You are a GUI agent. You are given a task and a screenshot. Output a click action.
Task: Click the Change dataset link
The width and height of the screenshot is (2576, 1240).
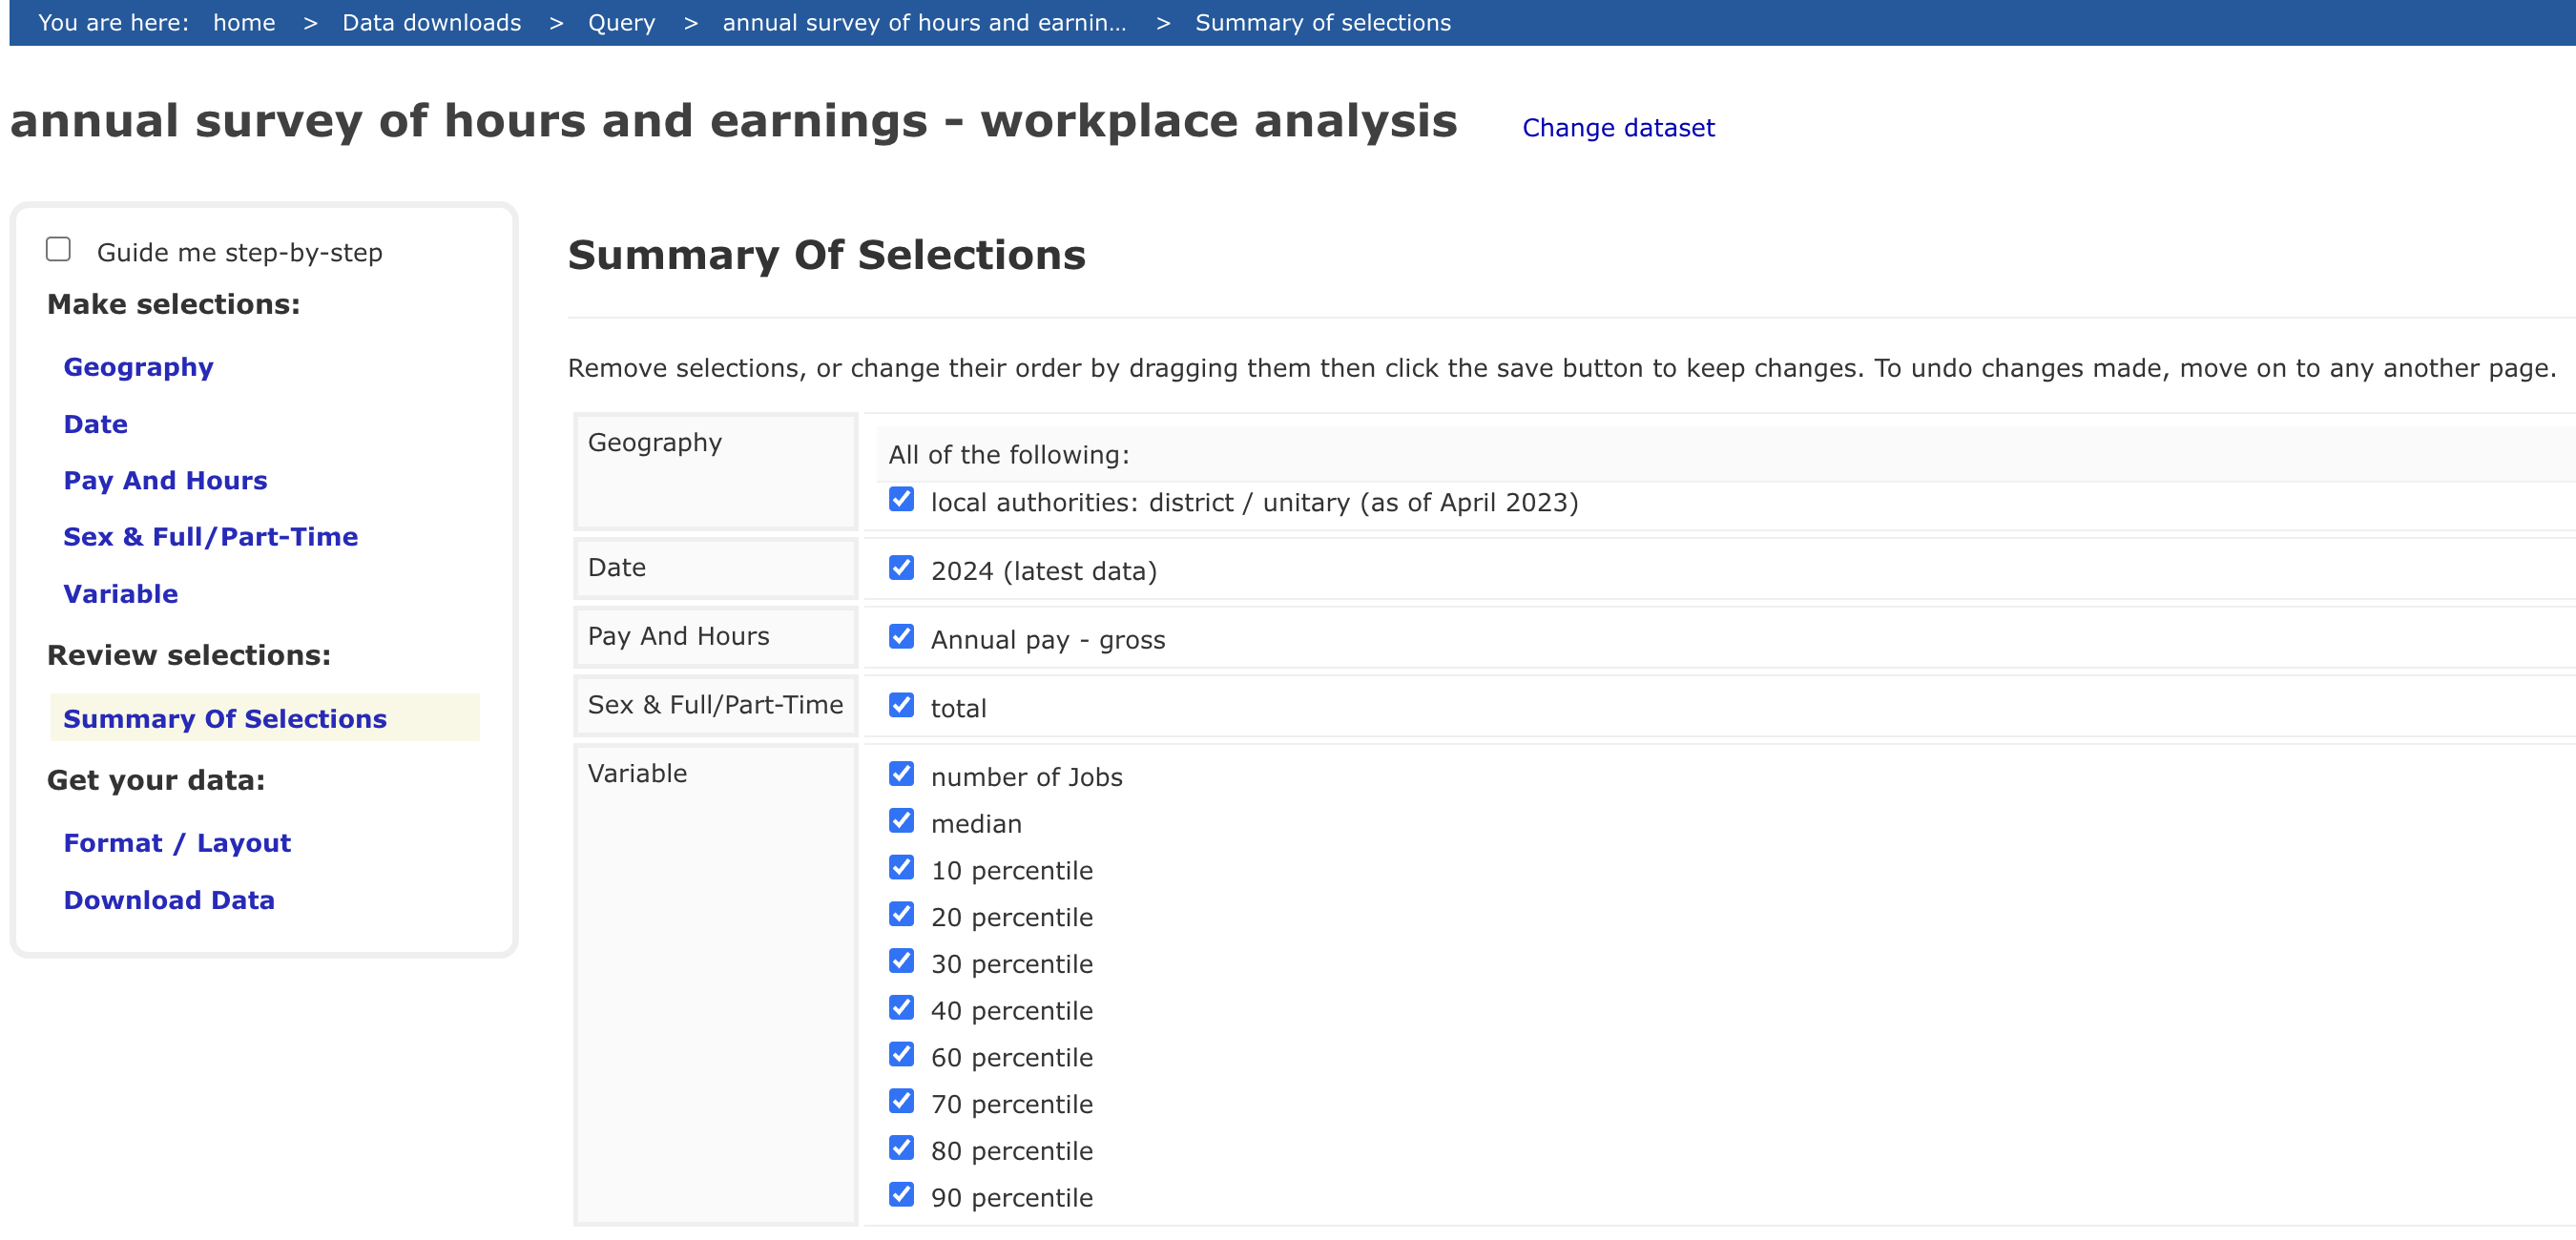1617,128
